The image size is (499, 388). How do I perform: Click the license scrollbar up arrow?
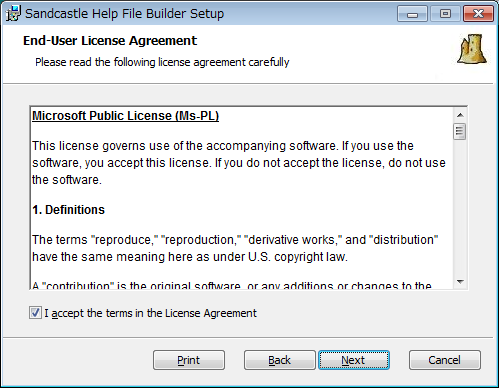click(460, 115)
